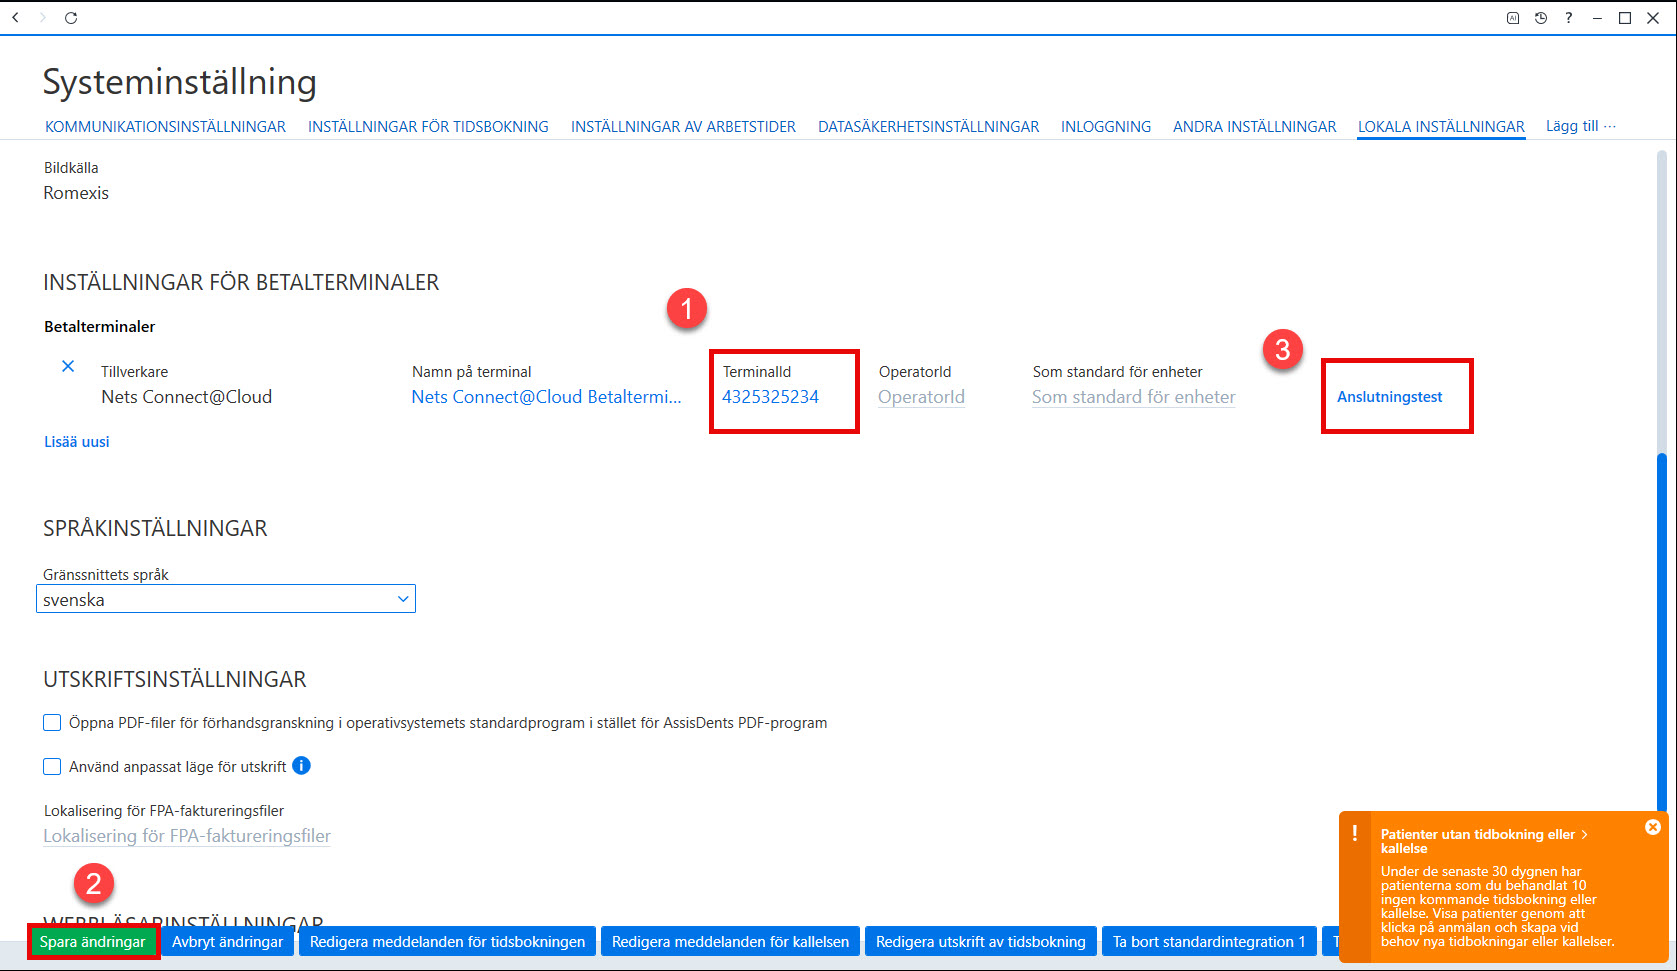Reload the page with the refresh icon

71,18
